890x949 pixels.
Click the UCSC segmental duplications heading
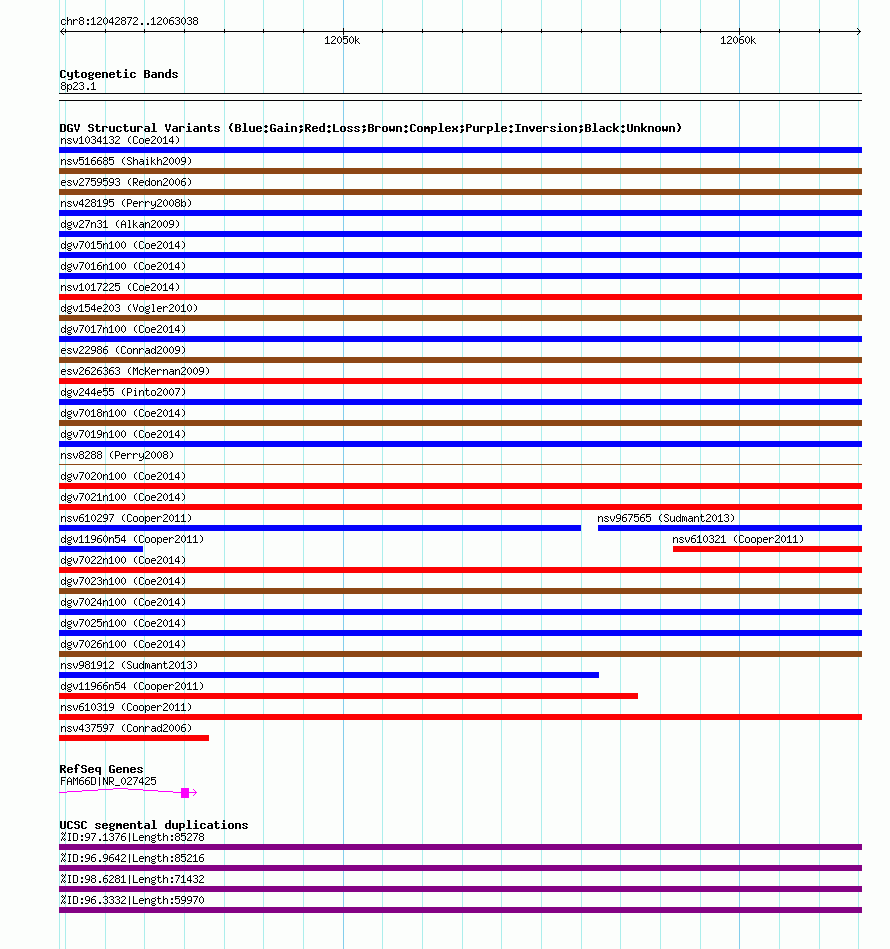point(154,825)
